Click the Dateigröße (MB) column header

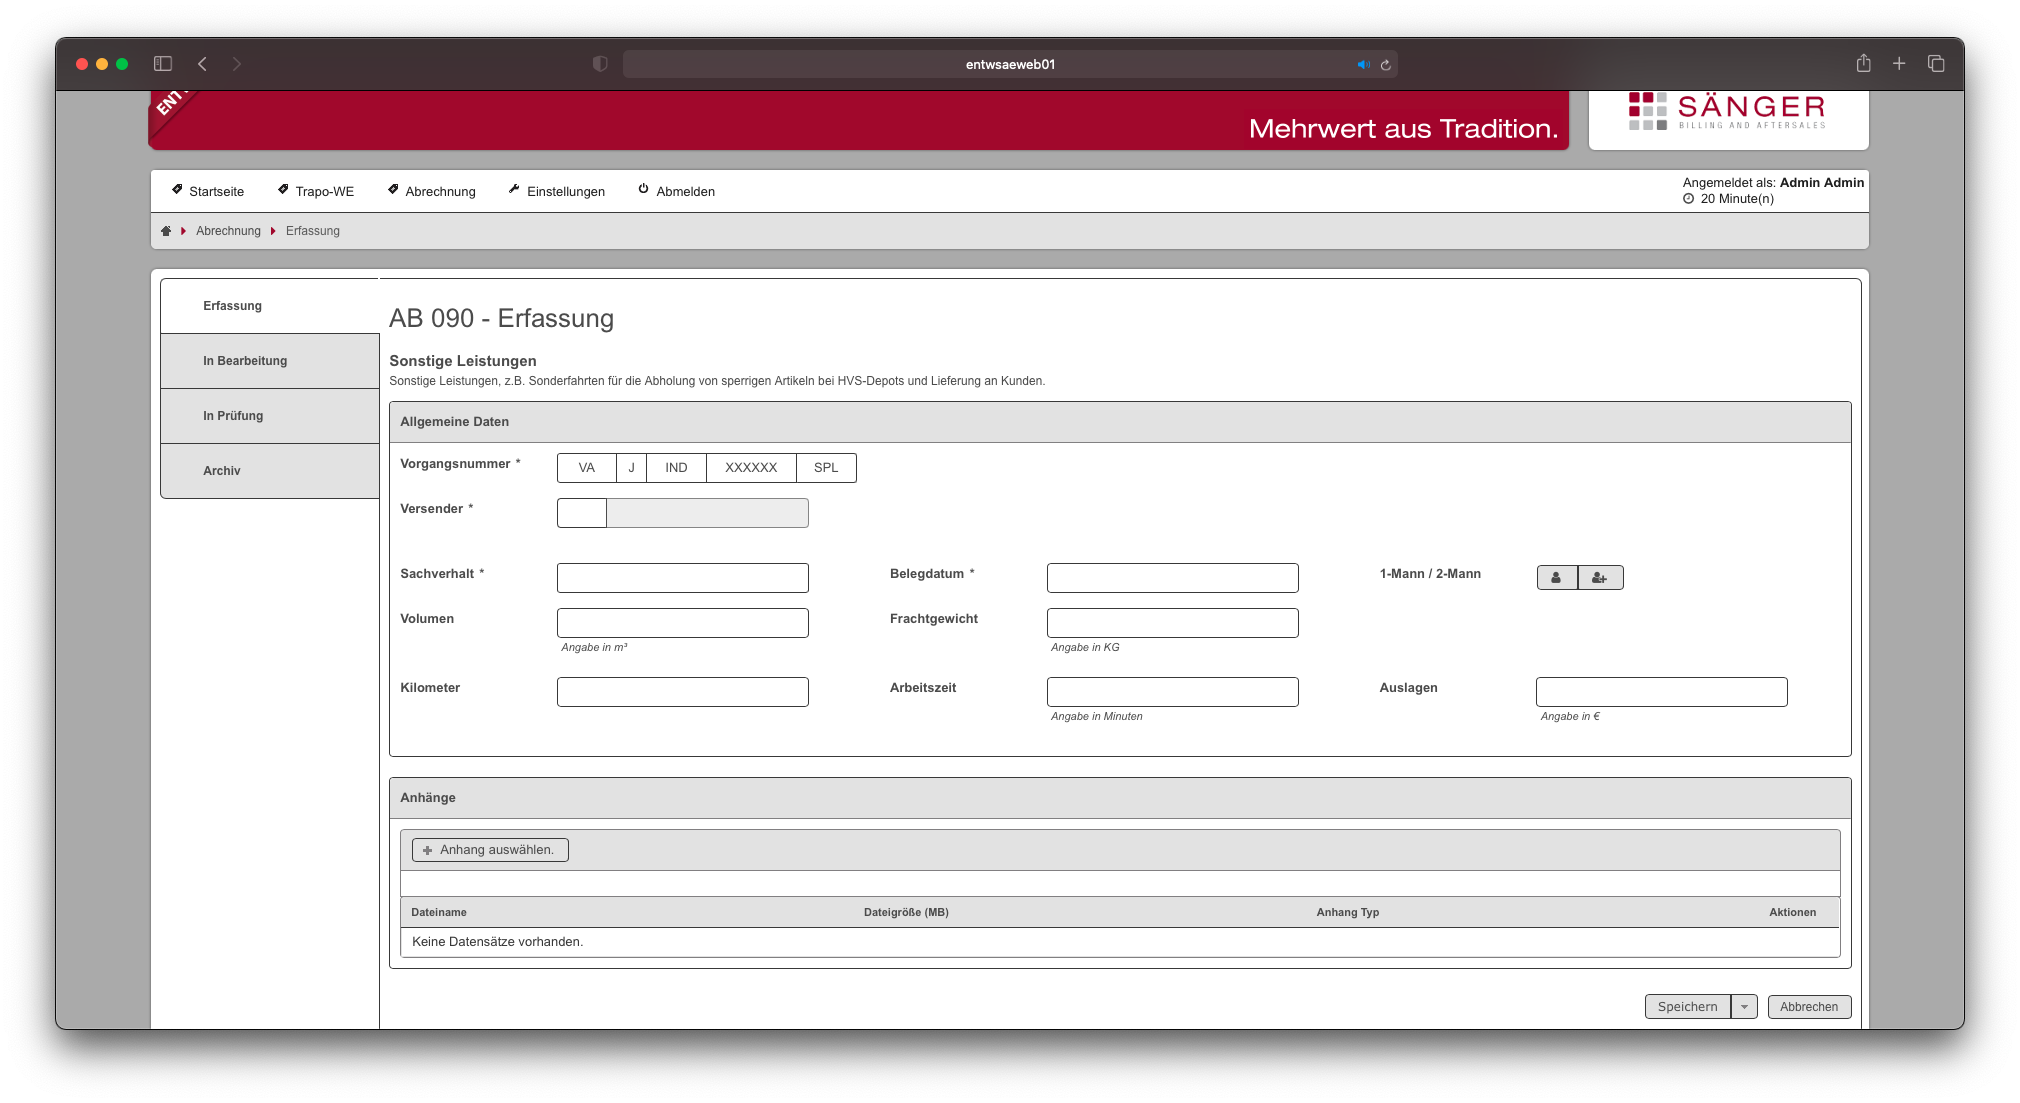click(906, 912)
